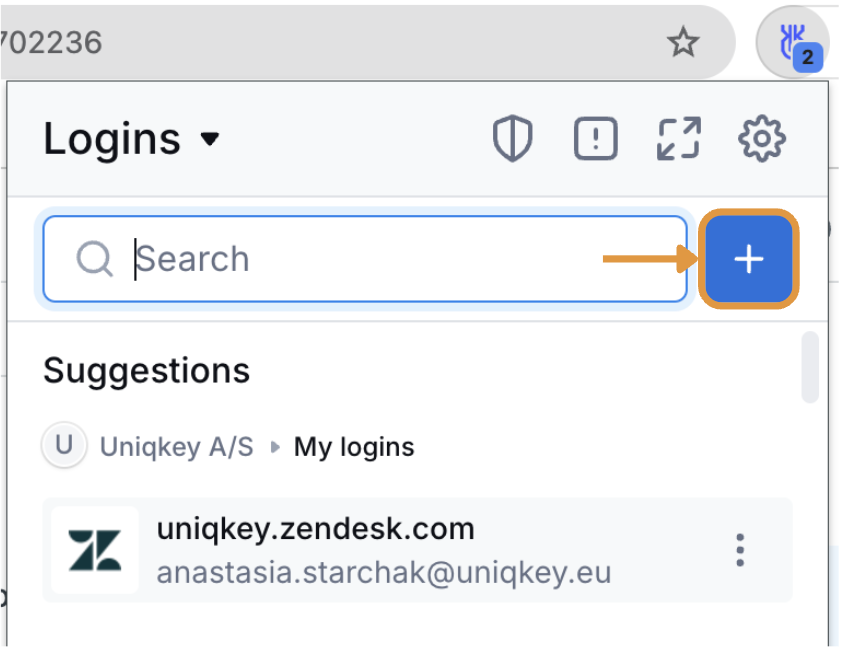Select the Uniqkey A/S organization
The image size is (846, 650).
(x=176, y=447)
